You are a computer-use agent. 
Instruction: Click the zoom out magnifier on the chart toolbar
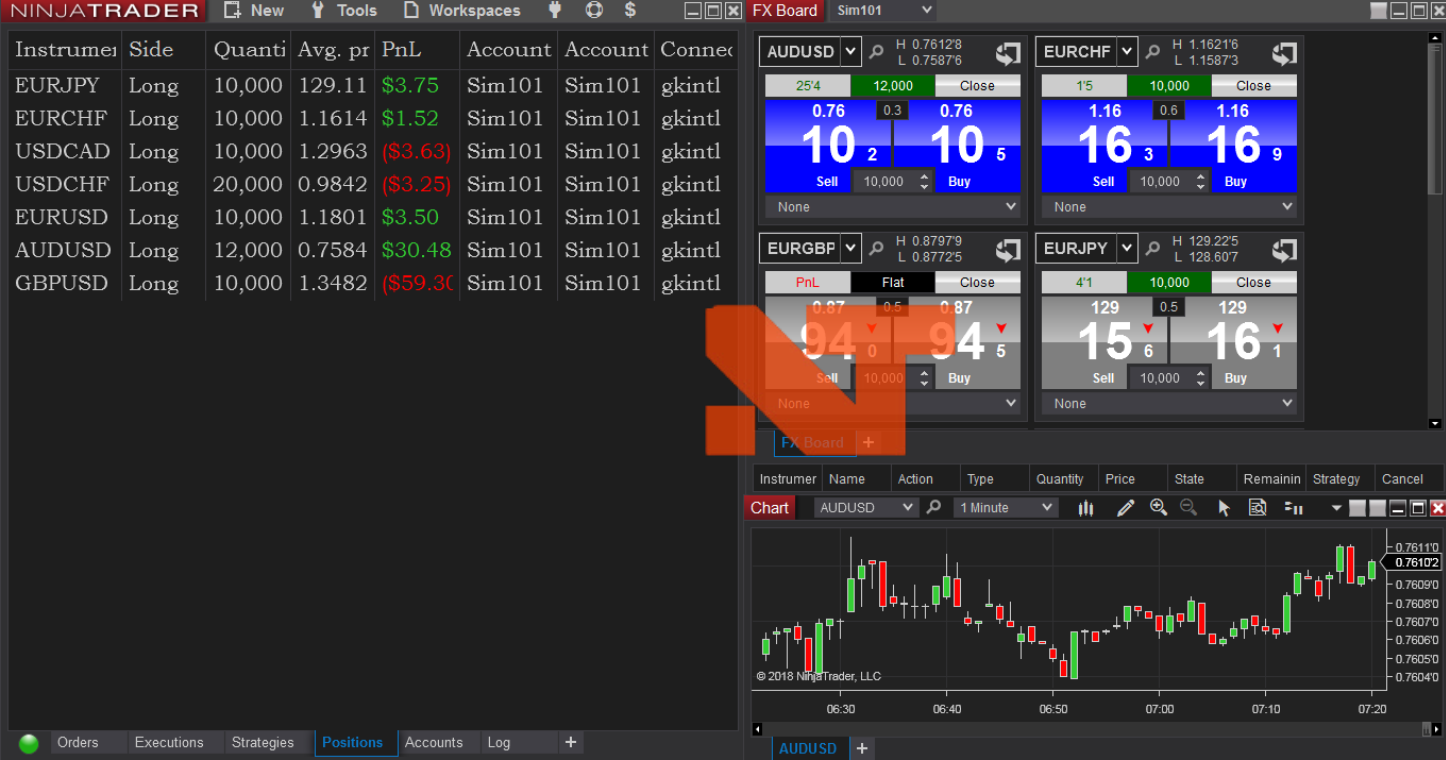point(1189,507)
